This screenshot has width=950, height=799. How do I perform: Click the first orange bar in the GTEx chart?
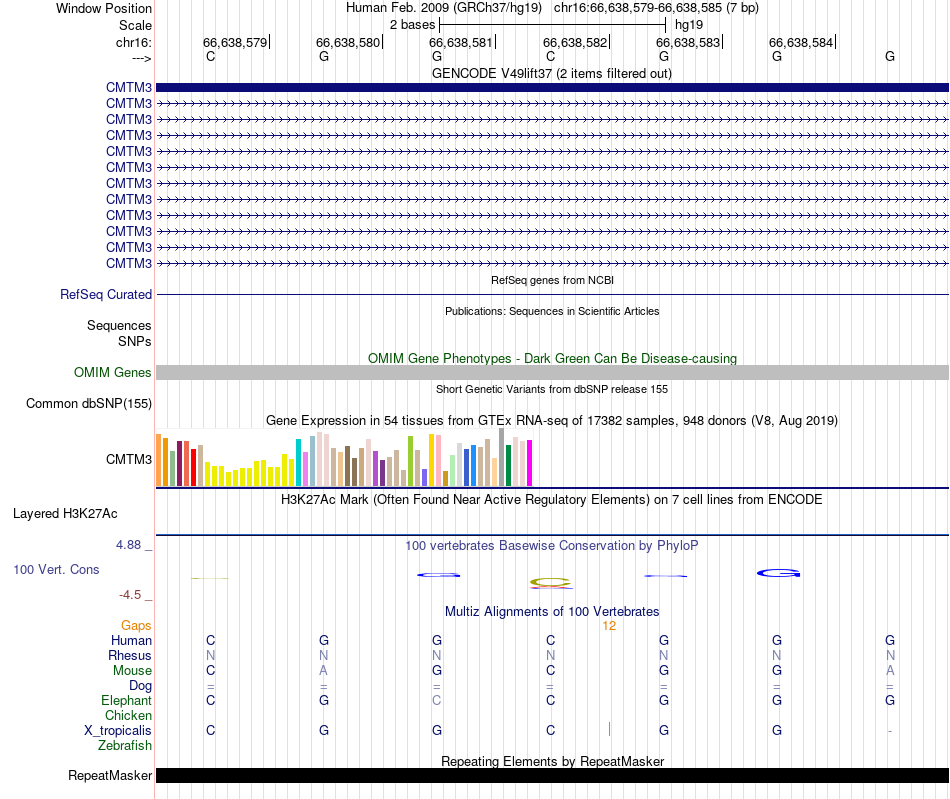coord(159,460)
